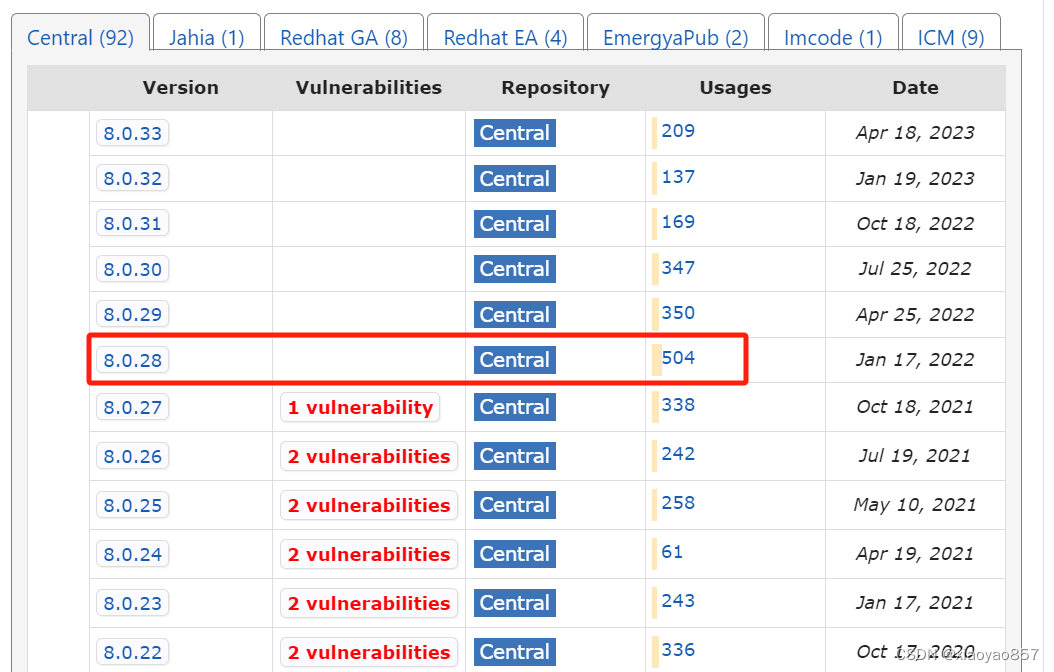
Task: Open the 169 usages link
Action: point(678,222)
